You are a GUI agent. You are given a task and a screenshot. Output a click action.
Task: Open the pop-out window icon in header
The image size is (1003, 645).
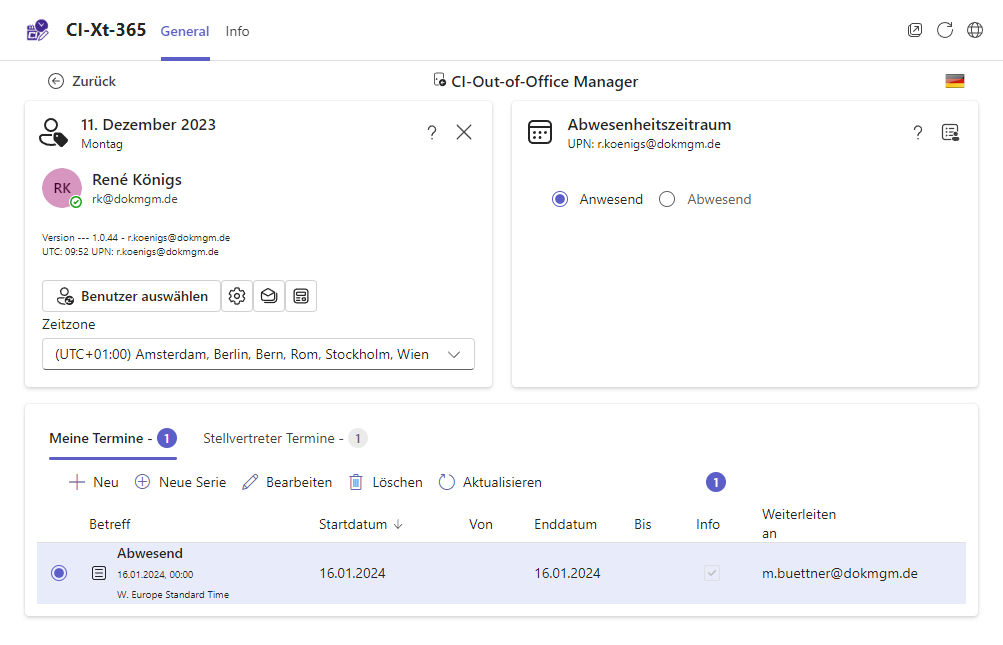tap(915, 30)
